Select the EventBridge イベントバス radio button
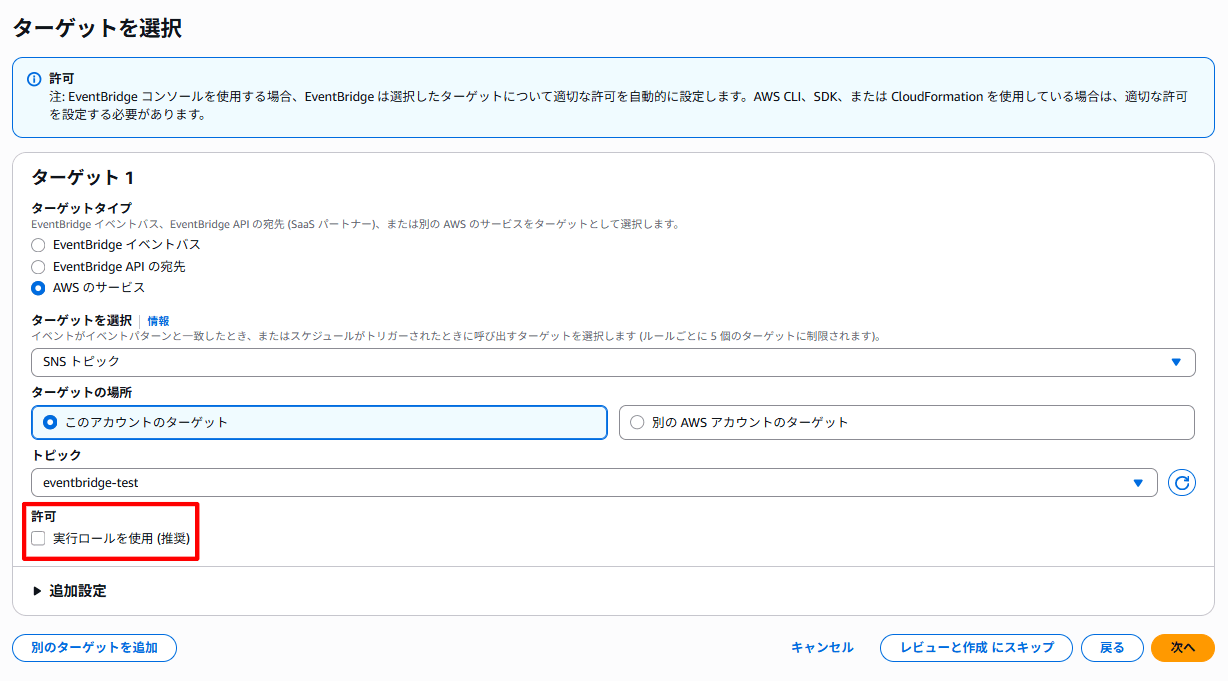 (37, 244)
